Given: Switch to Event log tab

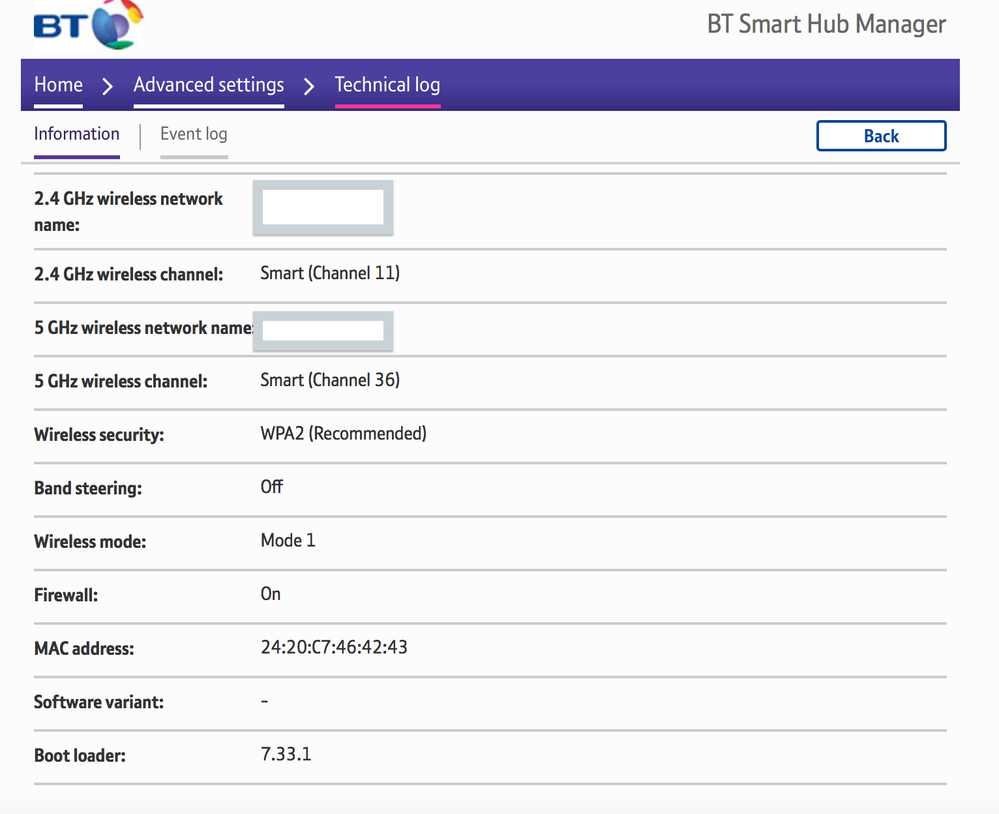Looking at the screenshot, I should pos(194,134).
